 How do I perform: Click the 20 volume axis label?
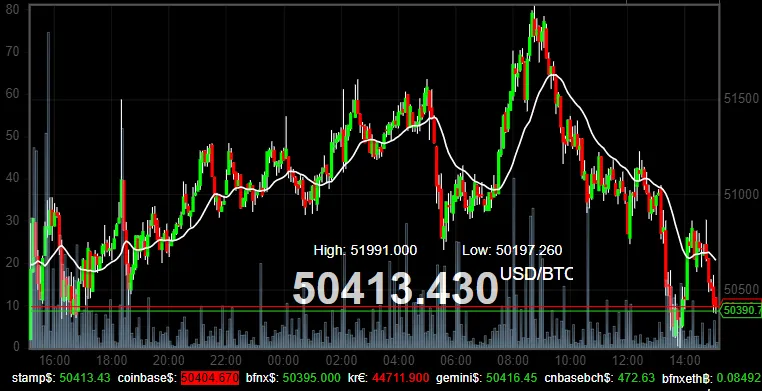tap(13, 263)
